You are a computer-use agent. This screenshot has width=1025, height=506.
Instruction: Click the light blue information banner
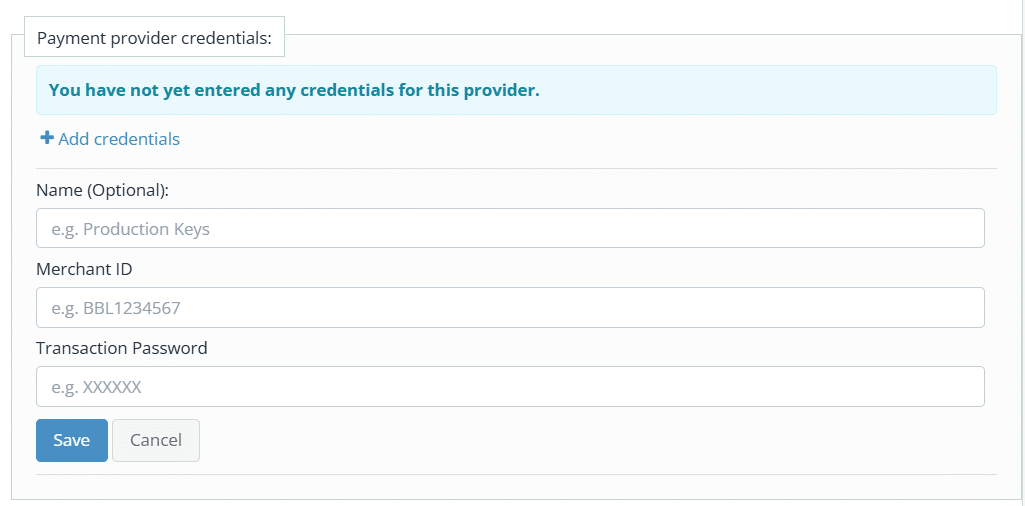coord(516,90)
